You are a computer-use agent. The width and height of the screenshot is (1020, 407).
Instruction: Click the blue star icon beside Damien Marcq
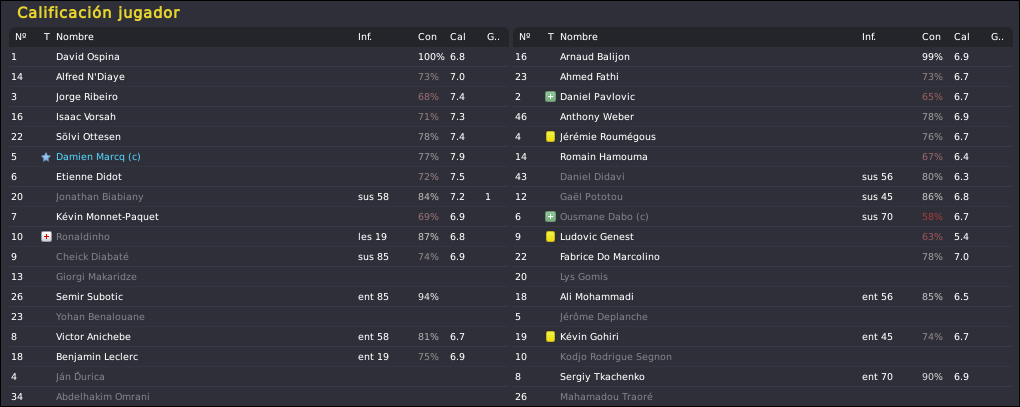pyautogui.click(x=46, y=157)
